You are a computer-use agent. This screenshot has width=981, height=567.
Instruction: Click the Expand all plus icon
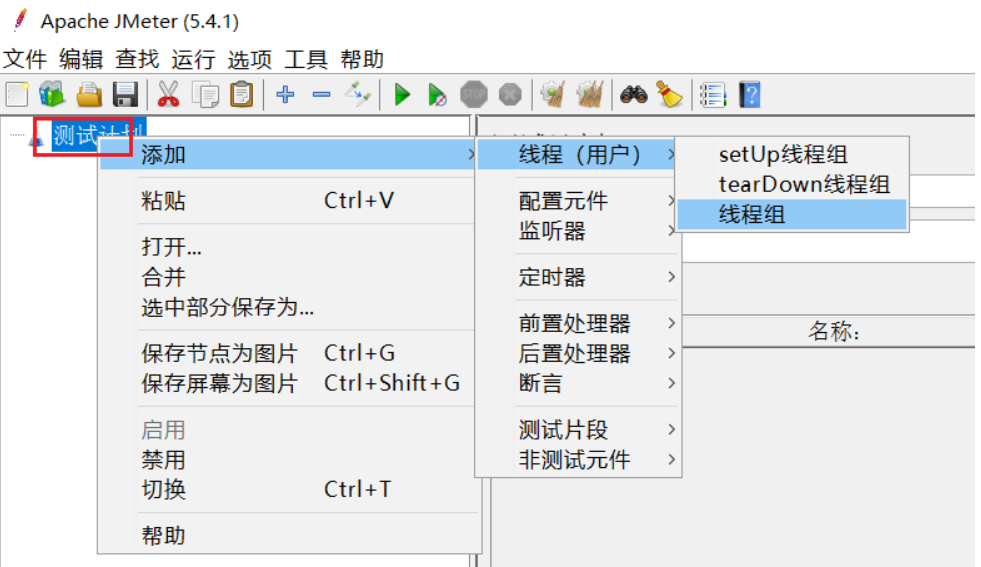pos(285,94)
